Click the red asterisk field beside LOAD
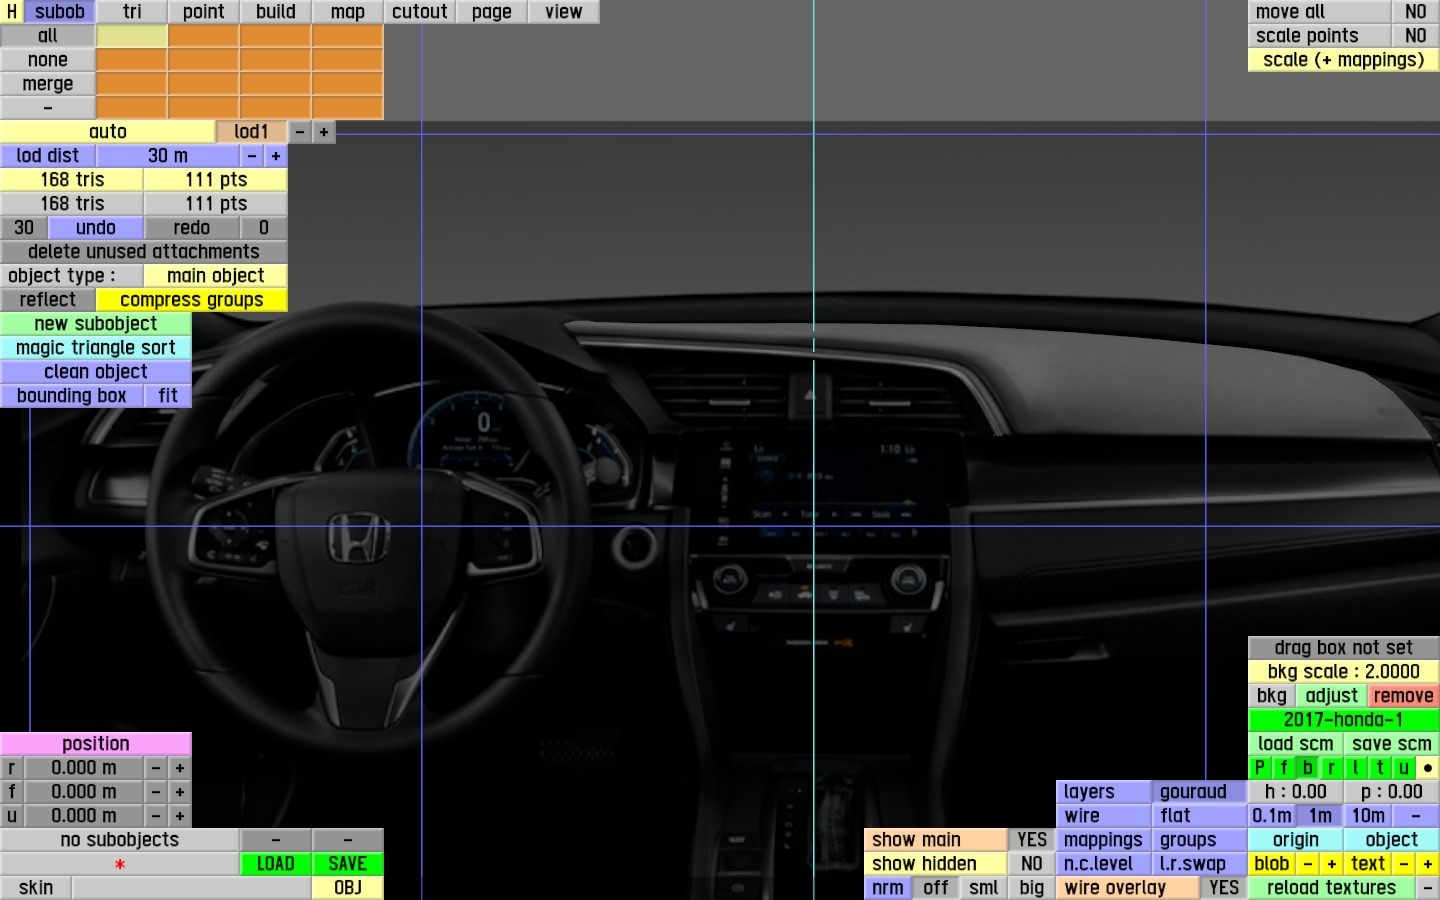This screenshot has height=900, width=1440. click(120, 864)
